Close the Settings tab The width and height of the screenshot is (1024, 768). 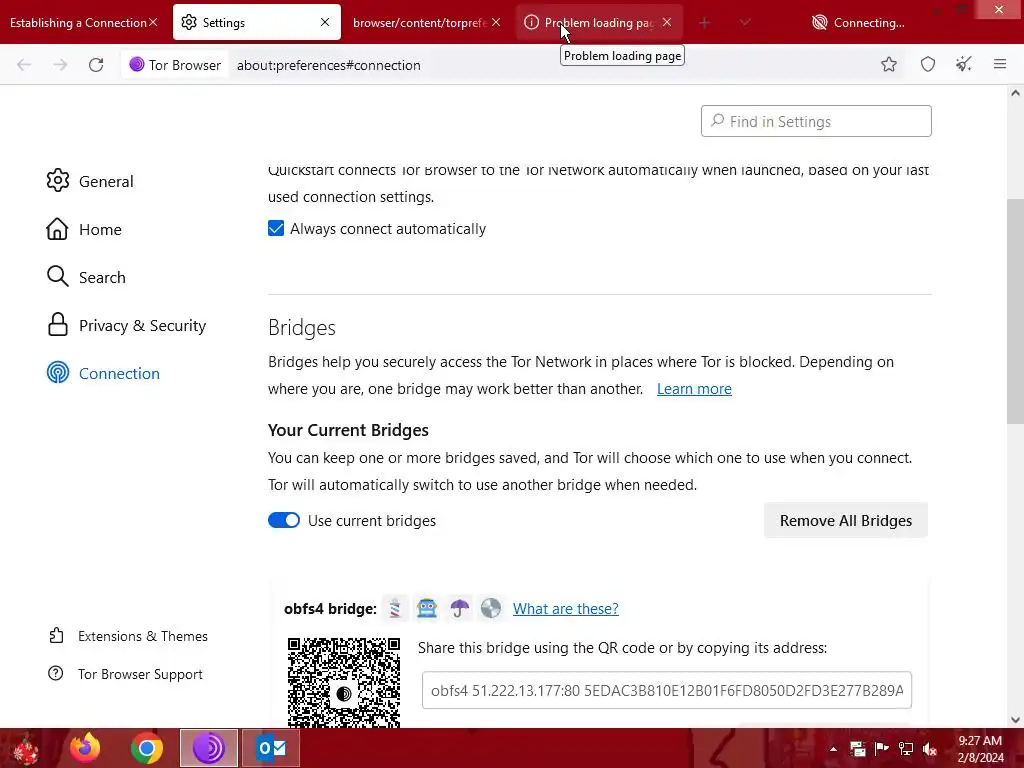tap(325, 22)
